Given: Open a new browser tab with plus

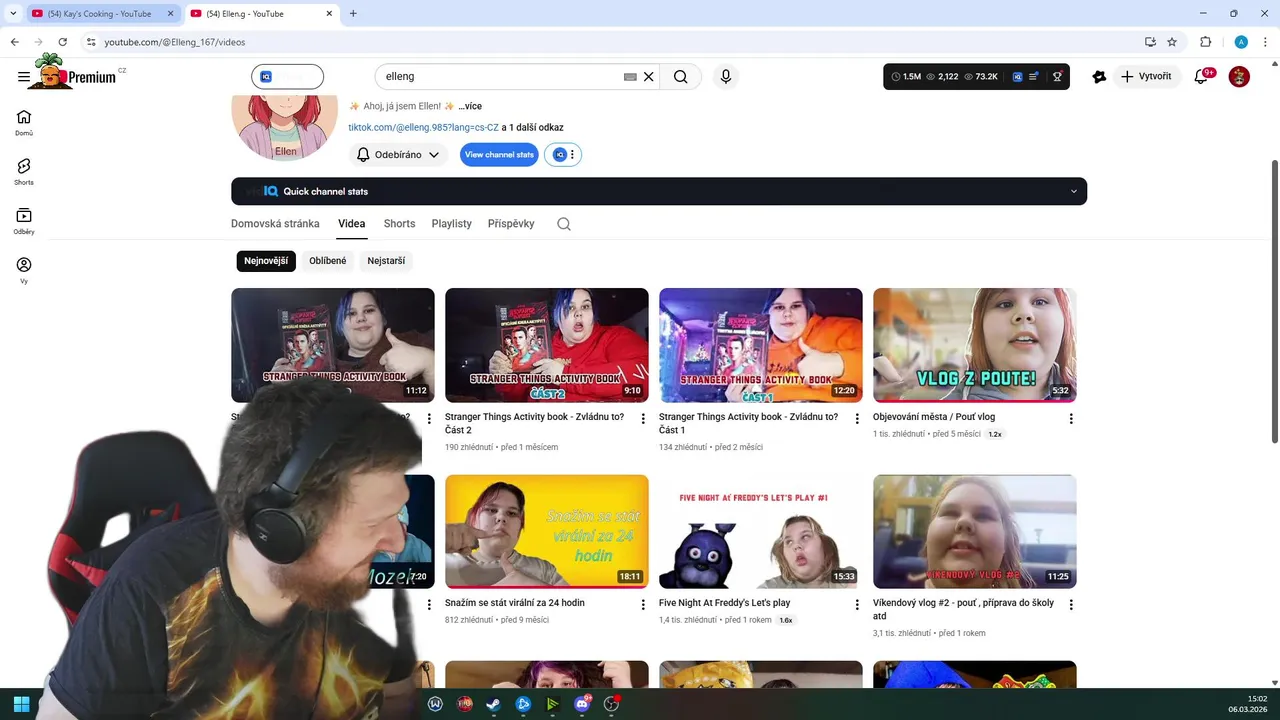Looking at the screenshot, I should pos(353,14).
